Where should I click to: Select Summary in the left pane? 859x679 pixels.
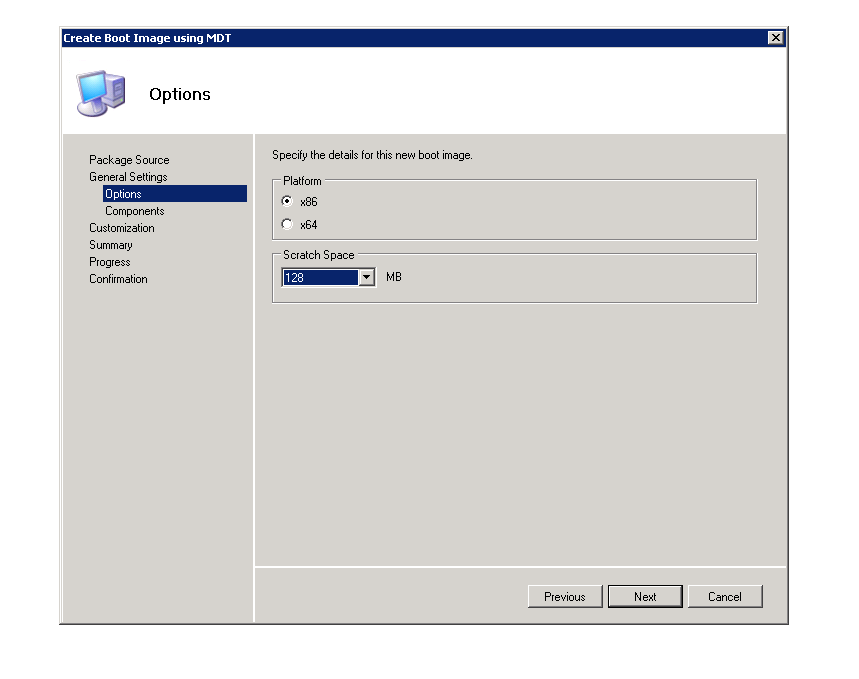coord(110,245)
